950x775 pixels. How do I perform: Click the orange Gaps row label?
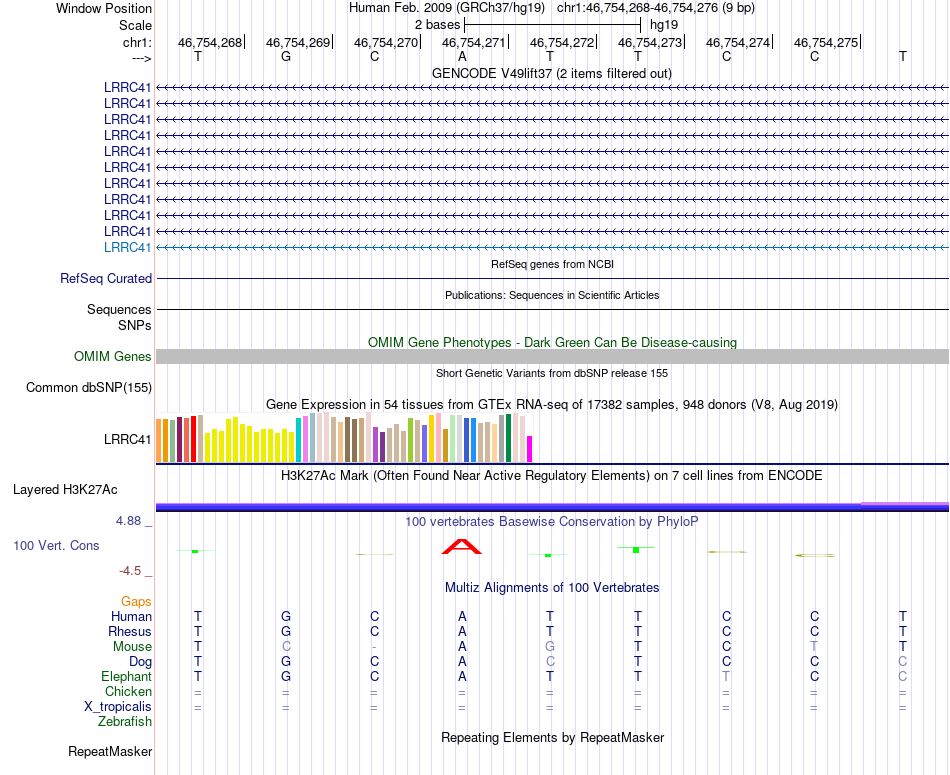(x=136, y=601)
